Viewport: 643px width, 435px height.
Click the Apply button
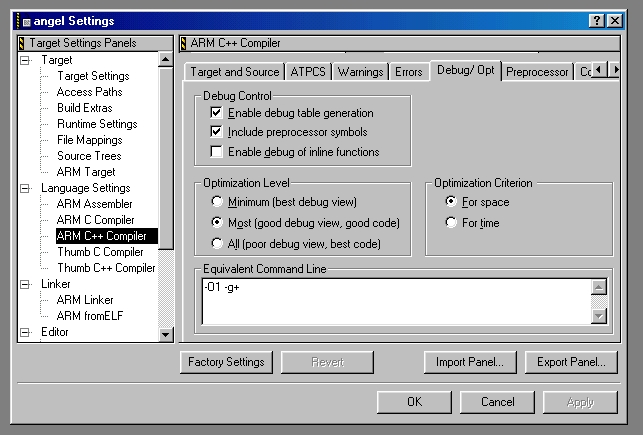click(x=580, y=402)
